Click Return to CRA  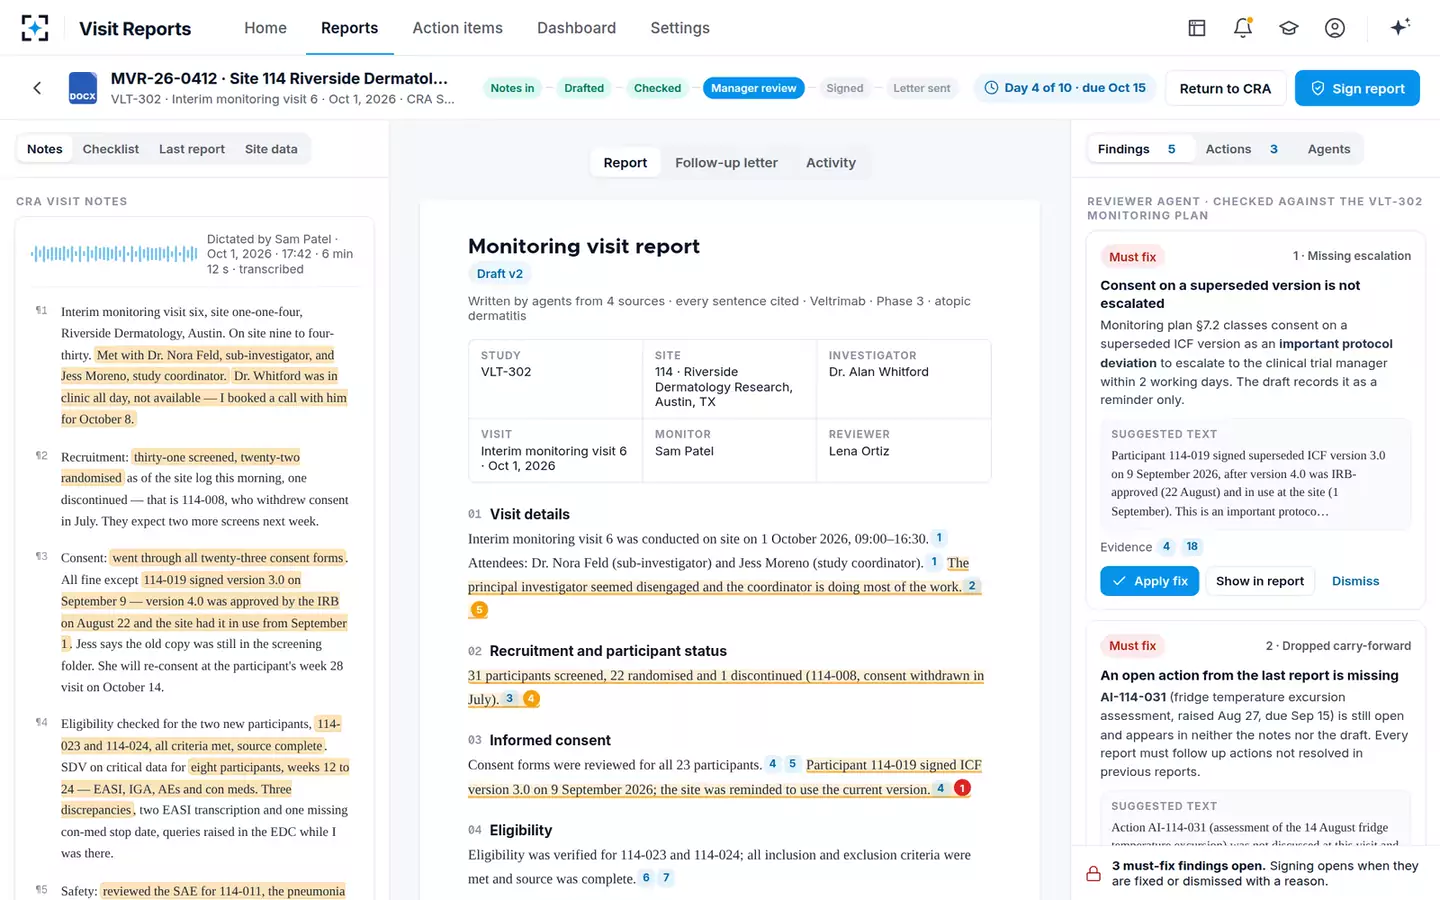1225,88
